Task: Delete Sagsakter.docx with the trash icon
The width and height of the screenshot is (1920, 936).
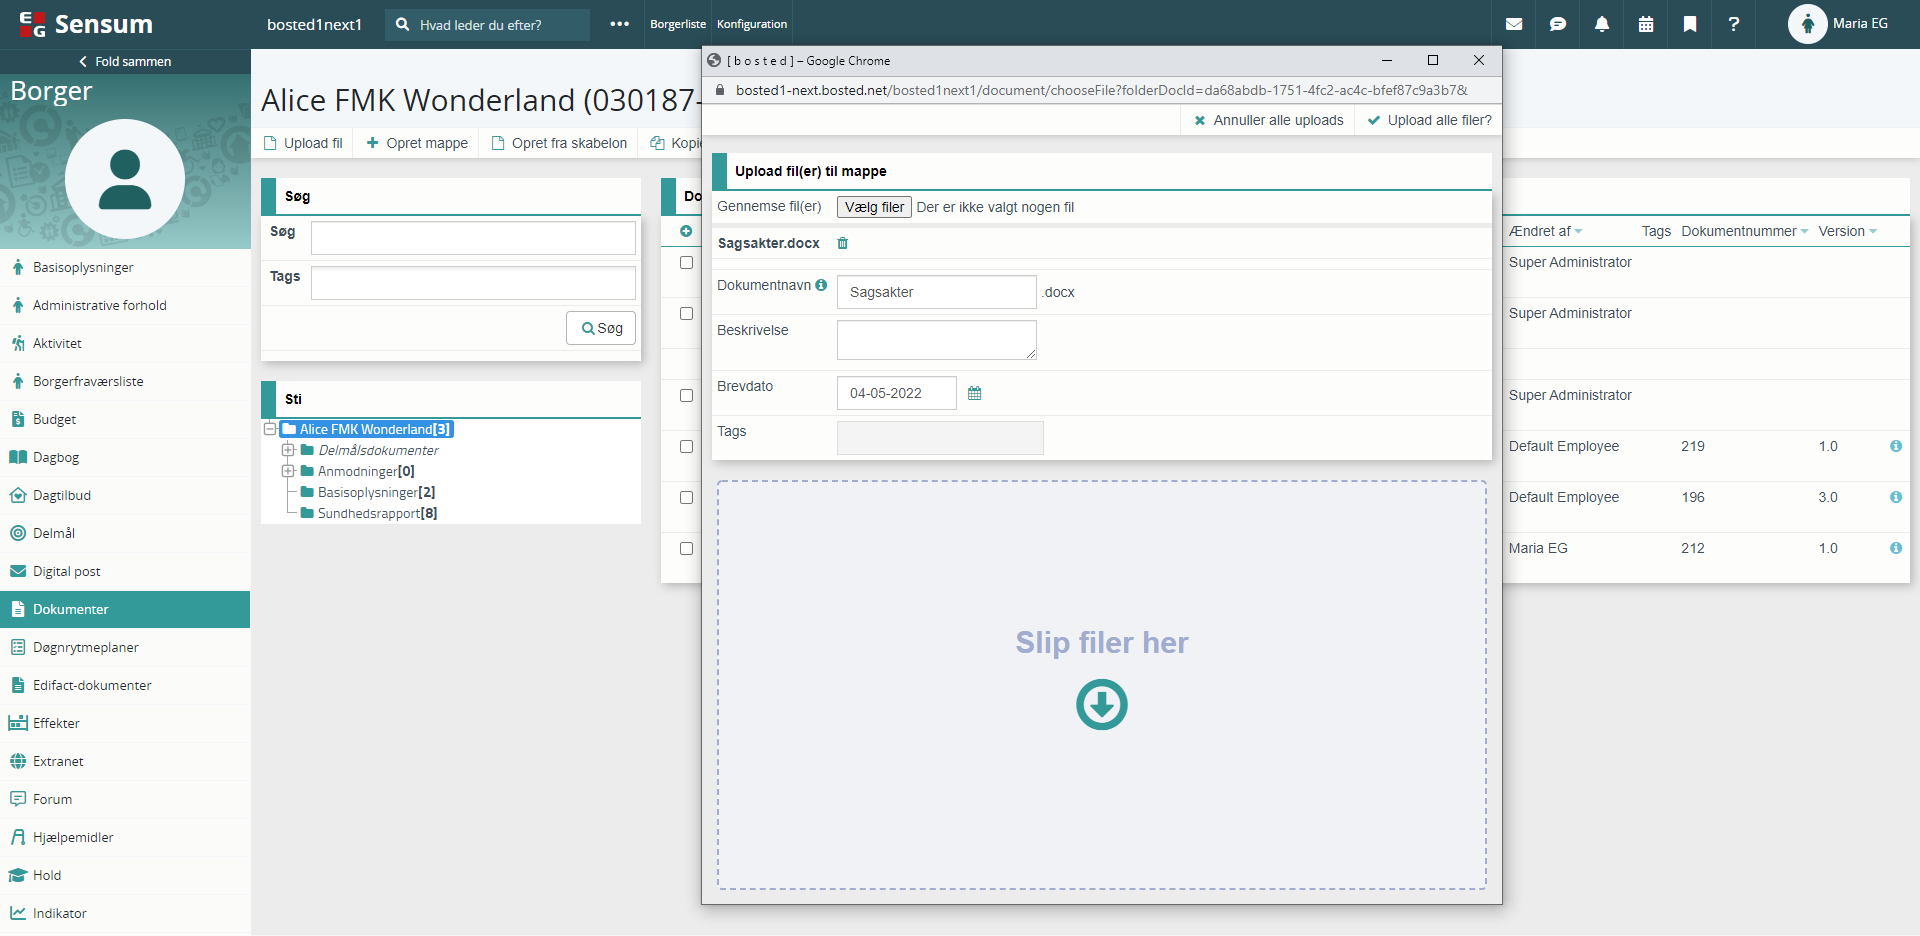Action: tap(842, 243)
